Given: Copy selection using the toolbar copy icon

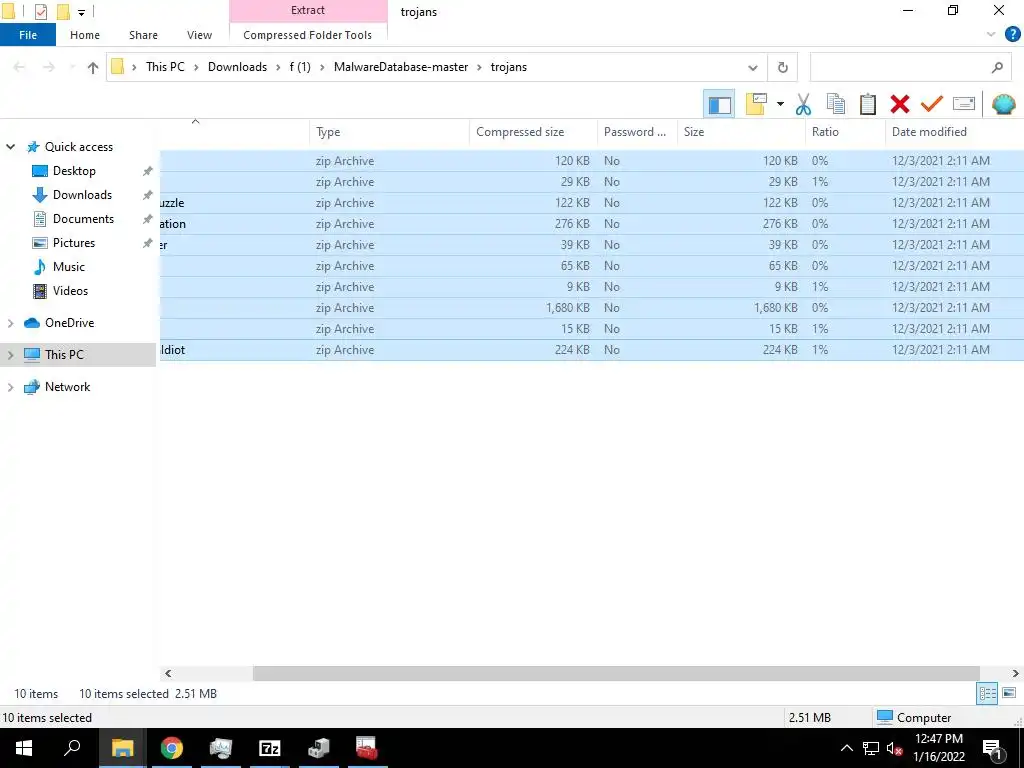Looking at the screenshot, I should tap(835, 104).
